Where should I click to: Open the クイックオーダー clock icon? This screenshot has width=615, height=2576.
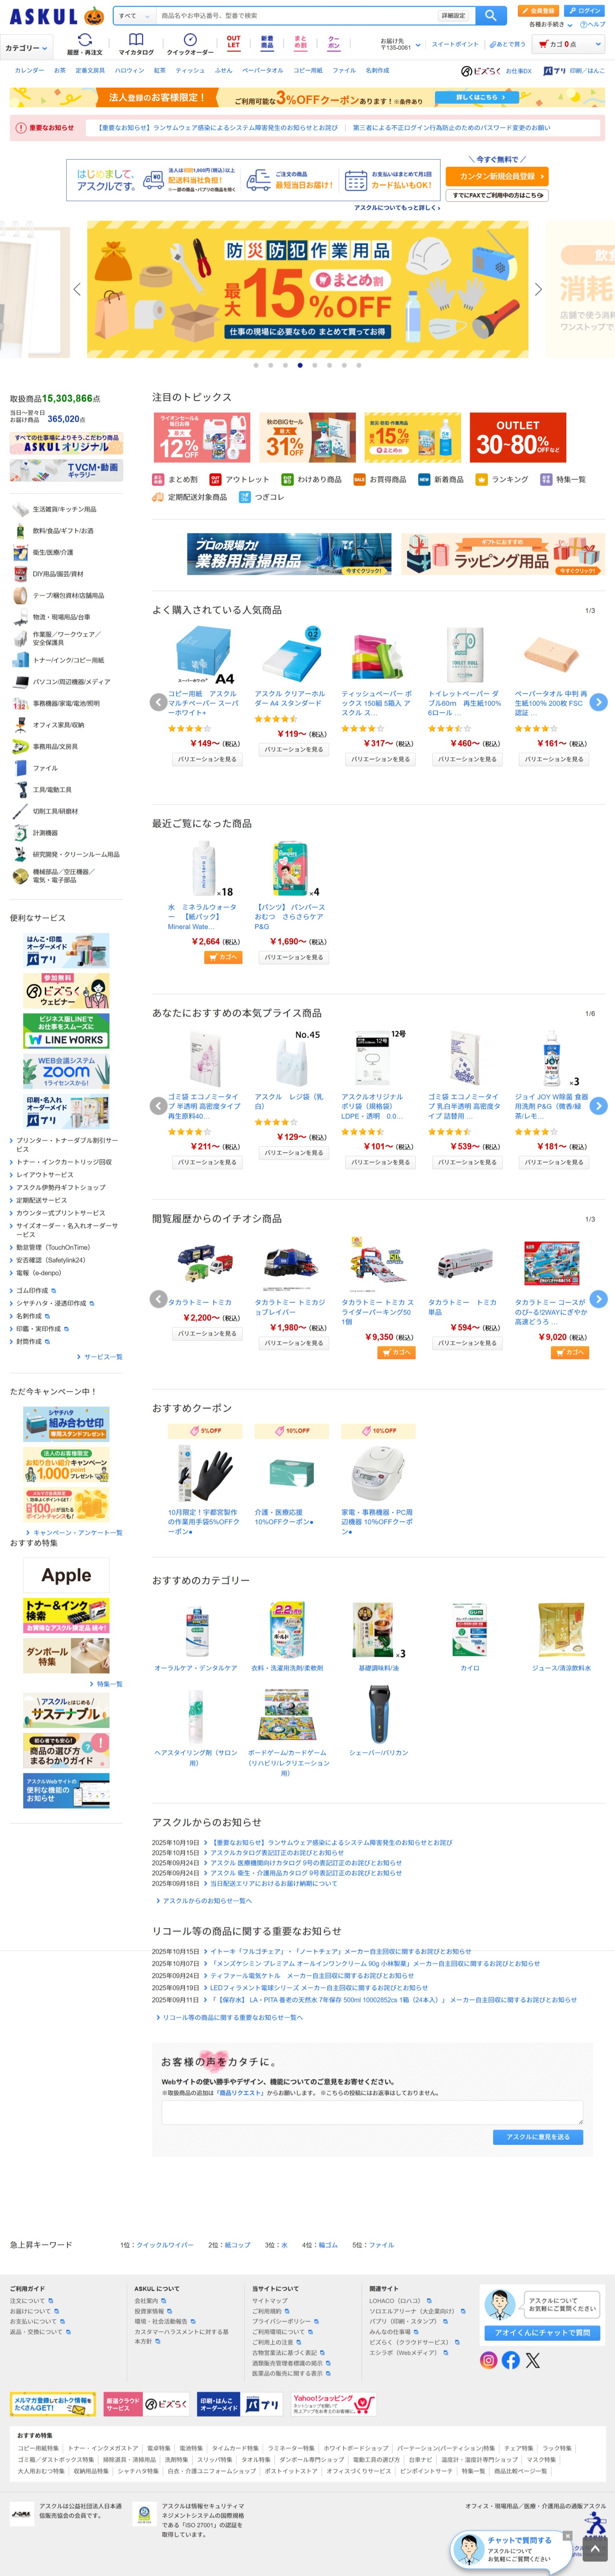190,44
